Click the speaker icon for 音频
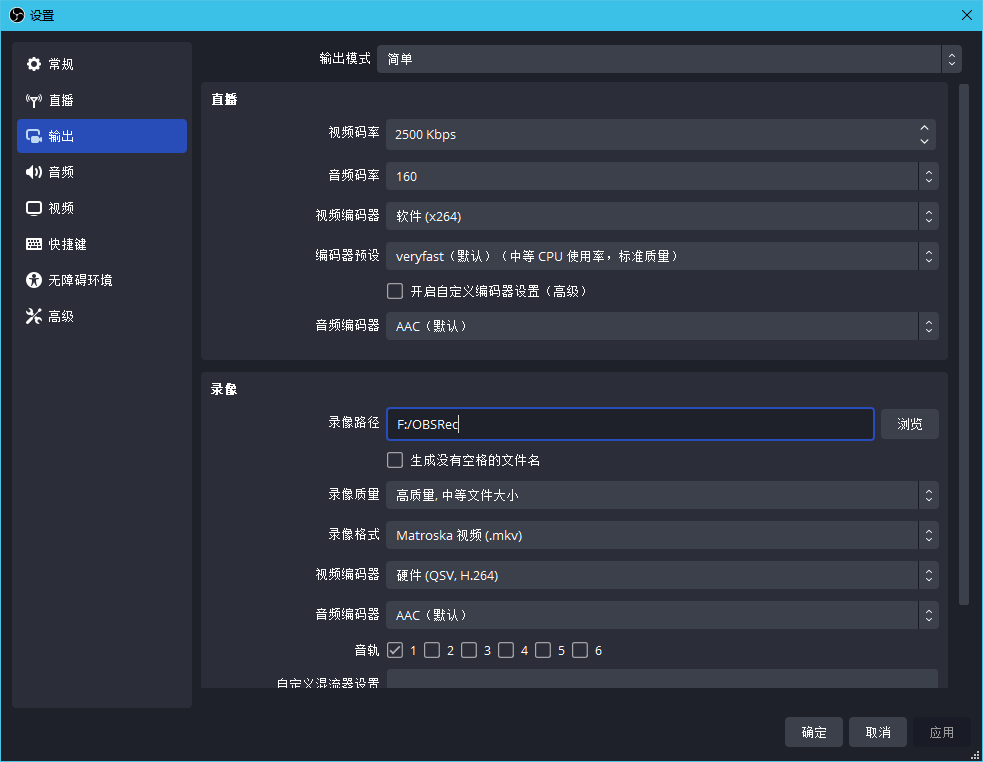 [34, 172]
